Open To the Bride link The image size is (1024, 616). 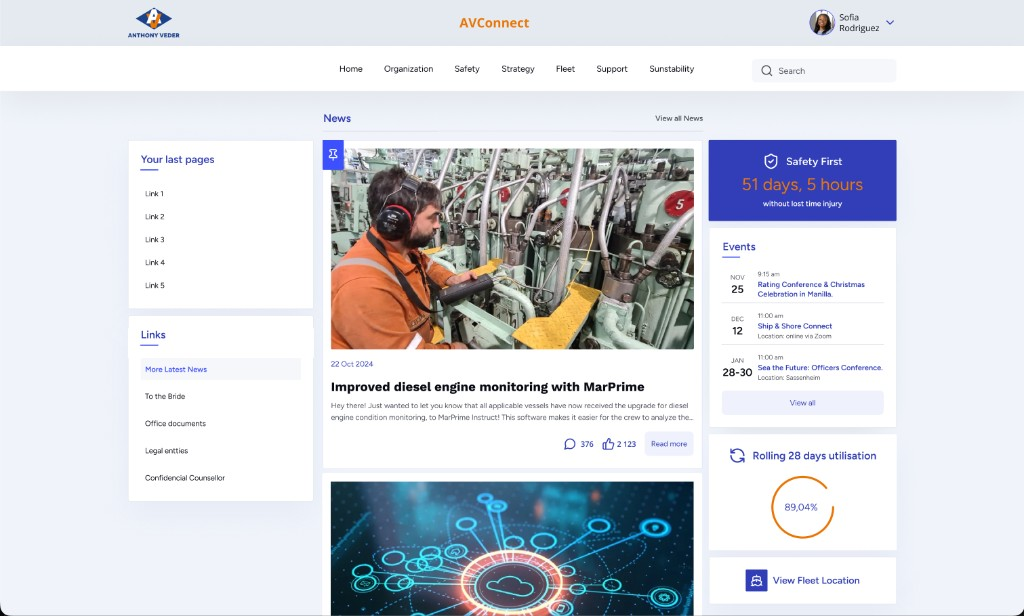(x=165, y=396)
